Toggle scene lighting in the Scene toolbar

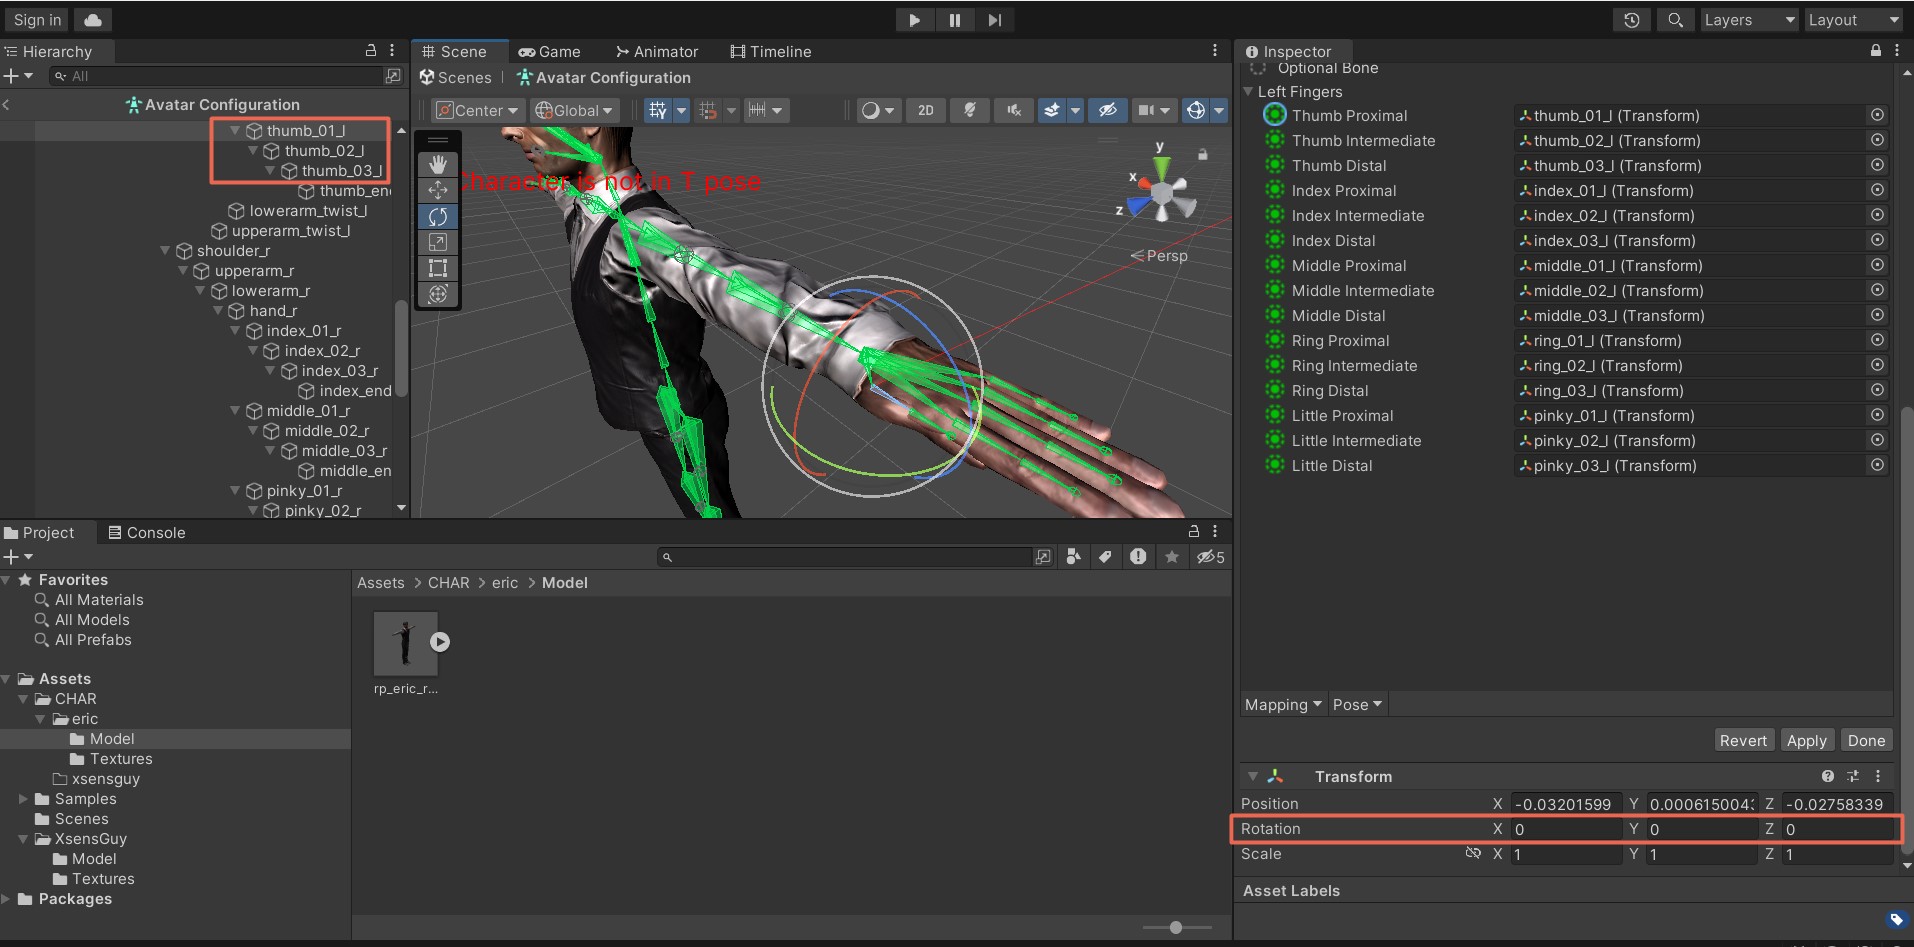pos(969,110)
